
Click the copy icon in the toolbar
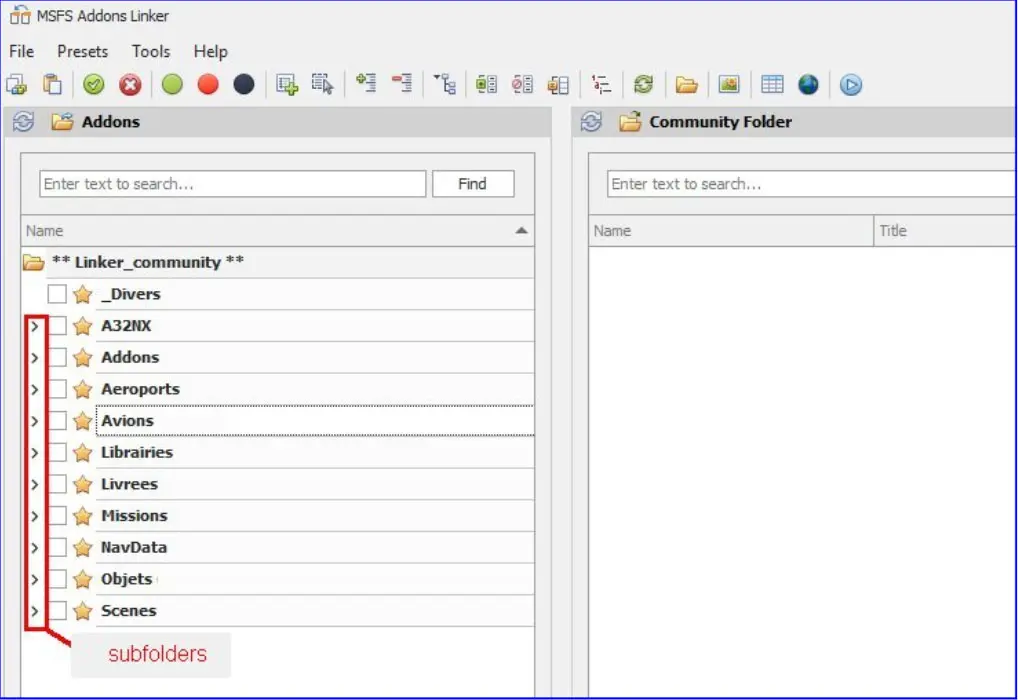pyautogui.click(x=16, y=84)
